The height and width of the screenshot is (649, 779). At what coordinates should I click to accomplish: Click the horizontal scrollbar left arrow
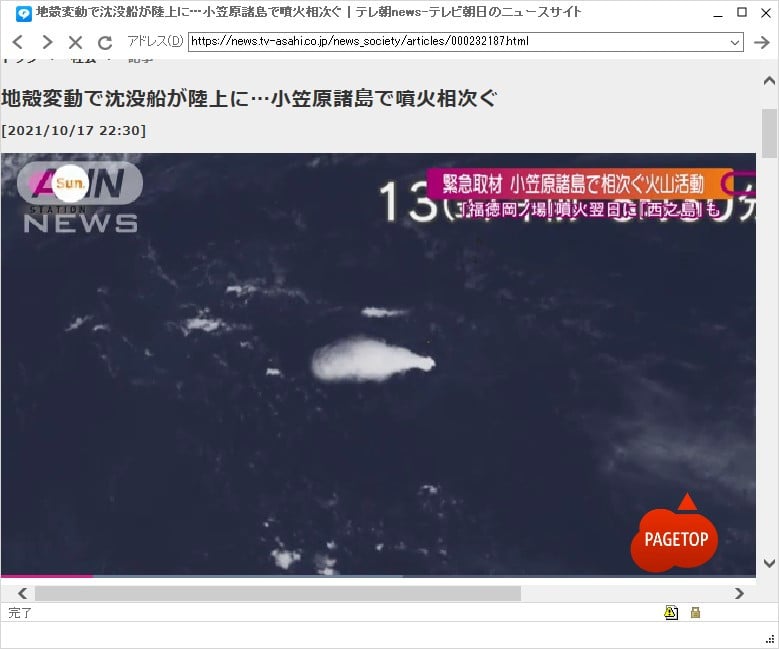click(22, 593)
